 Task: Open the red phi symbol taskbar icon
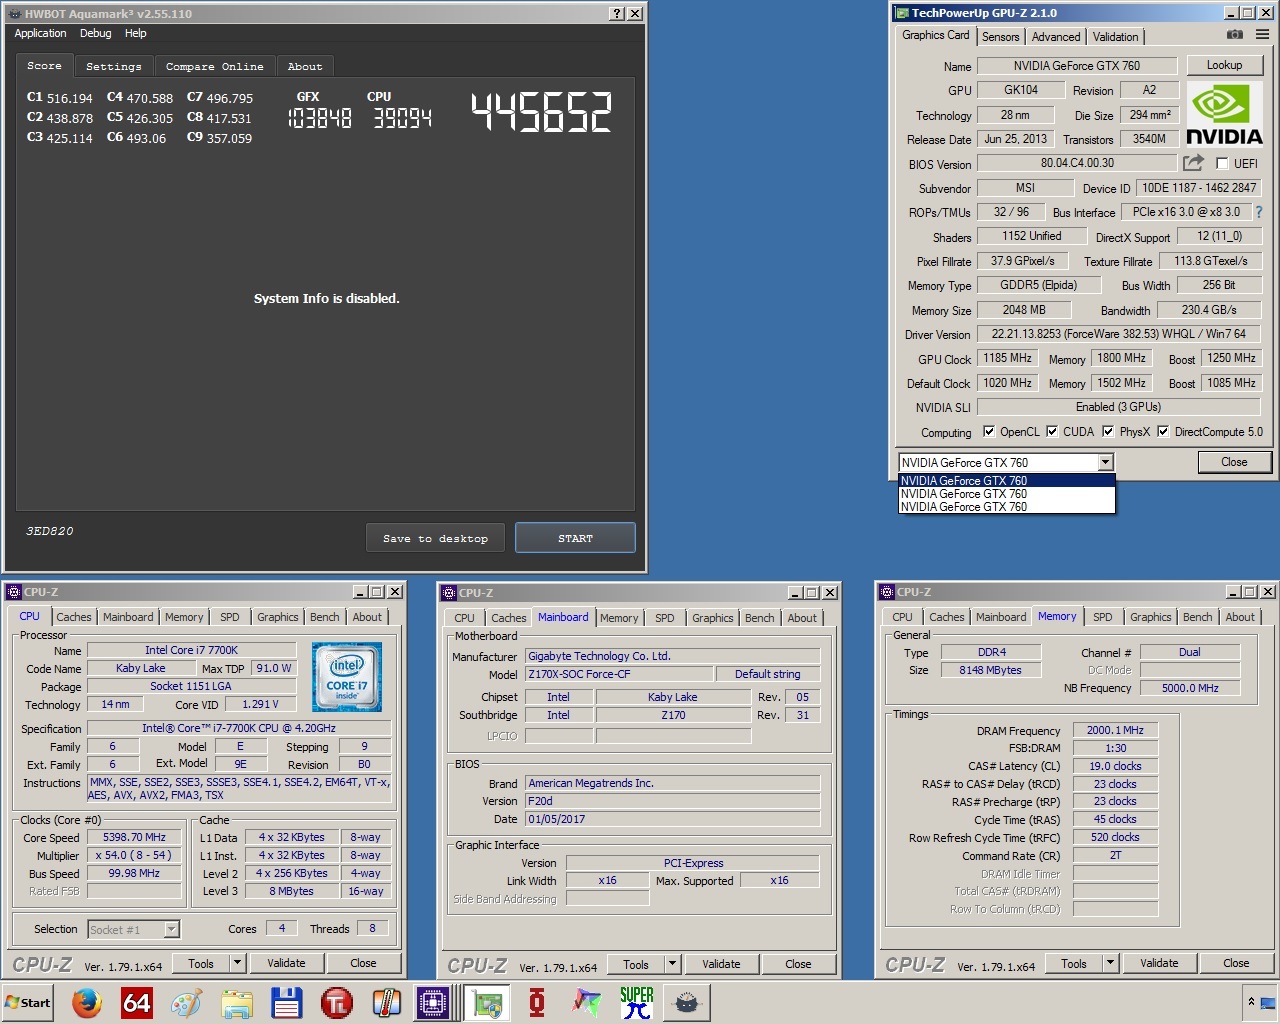pyautogui.click(x=537, y=1002)
